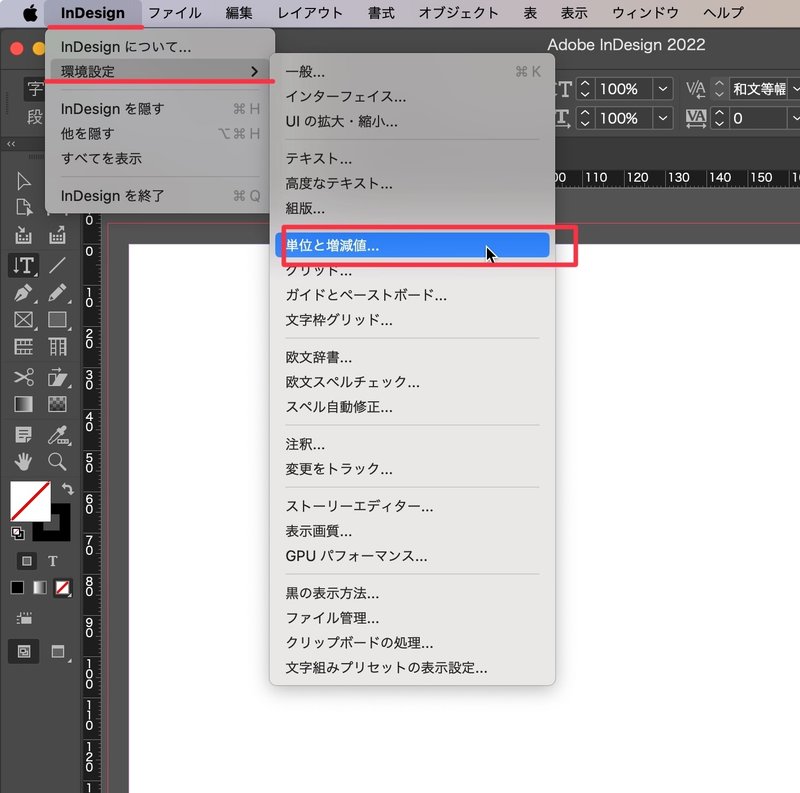800x793 pixels.
Task: Reset to default fill and stroke
Action: [17, 533]
